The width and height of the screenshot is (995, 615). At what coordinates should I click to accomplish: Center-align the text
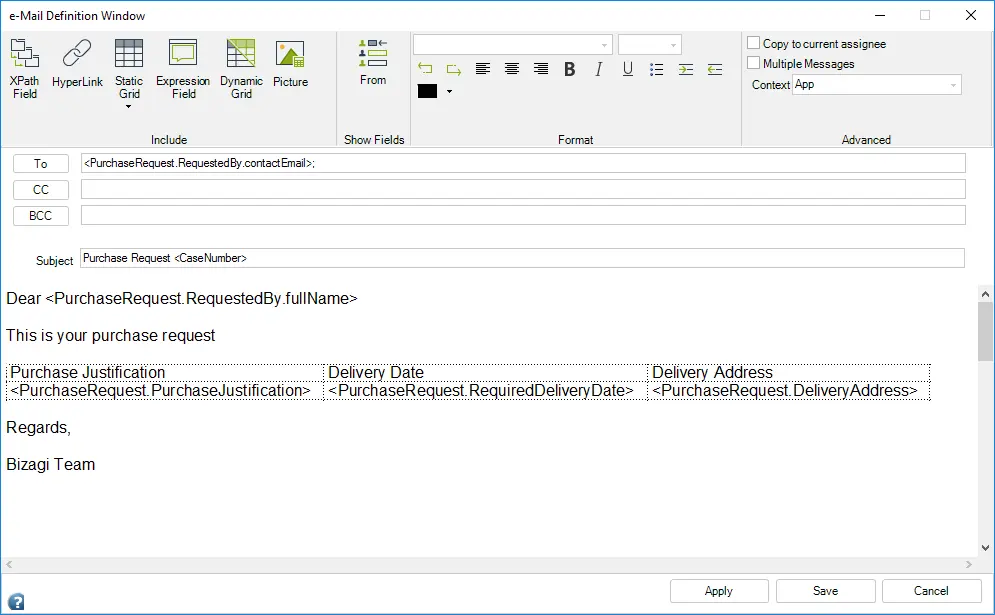[511, 69]
